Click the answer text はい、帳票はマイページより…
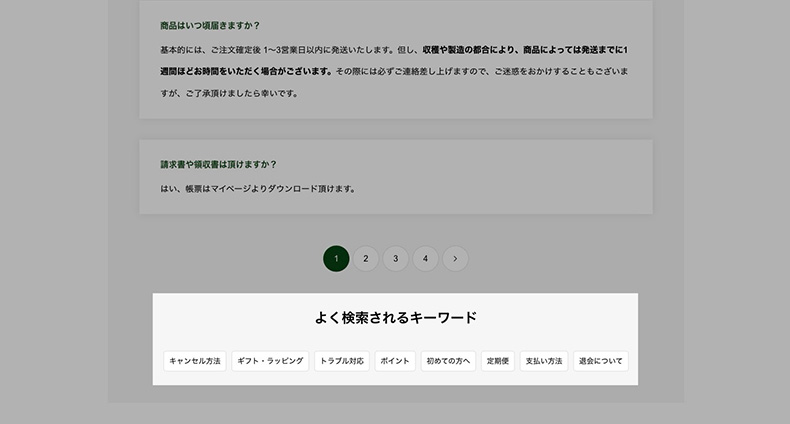 [x=258, y=189]
